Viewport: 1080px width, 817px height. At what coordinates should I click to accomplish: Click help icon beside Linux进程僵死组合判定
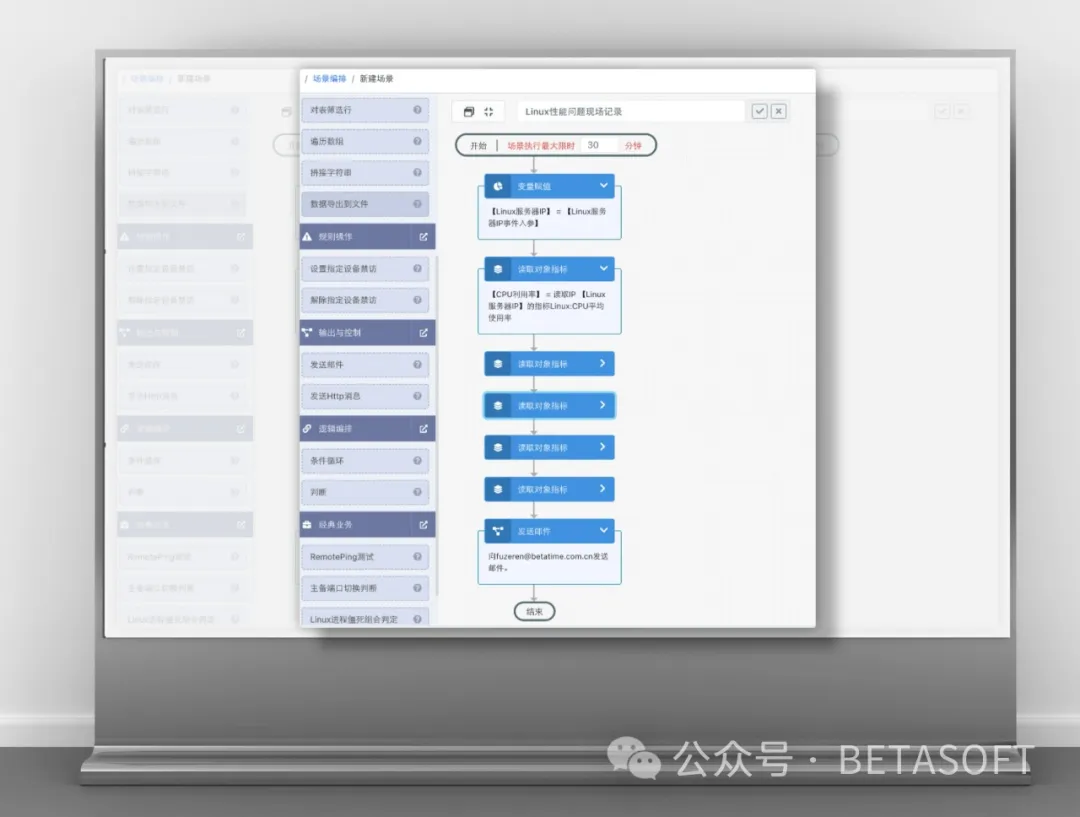coord(417,619)
